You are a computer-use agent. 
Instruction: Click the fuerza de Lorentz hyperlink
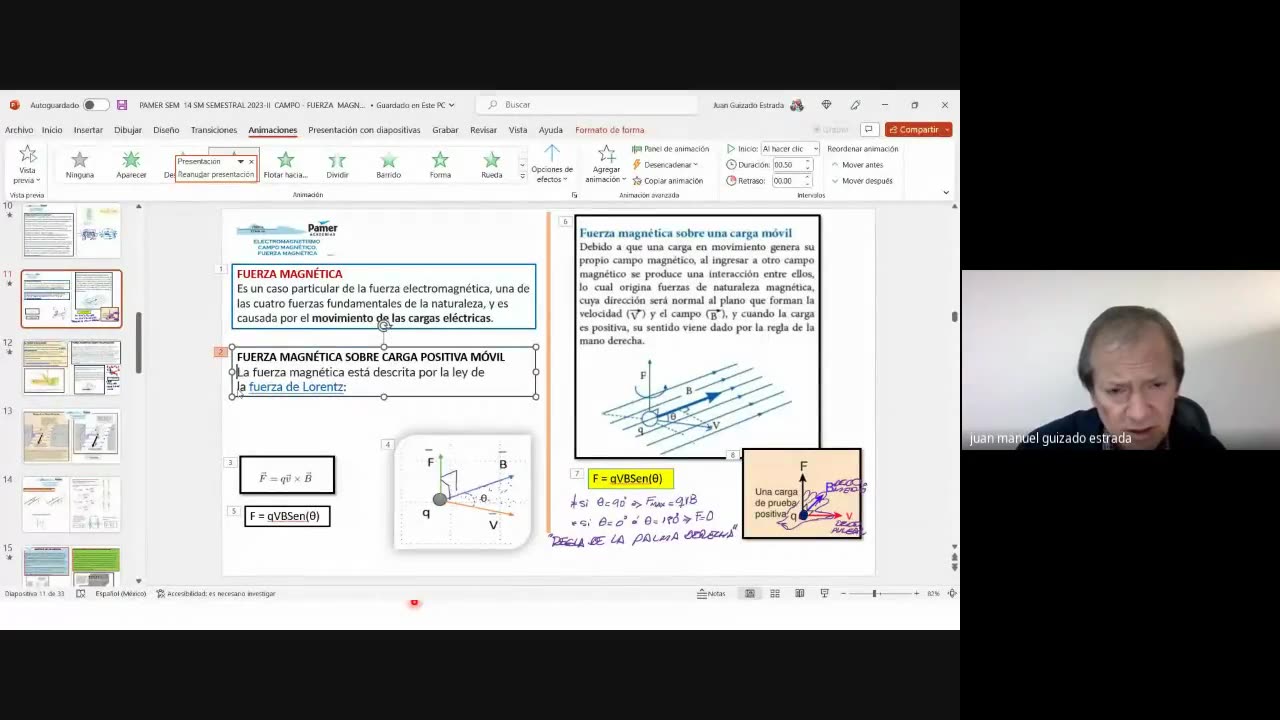(x=297, y=387)
